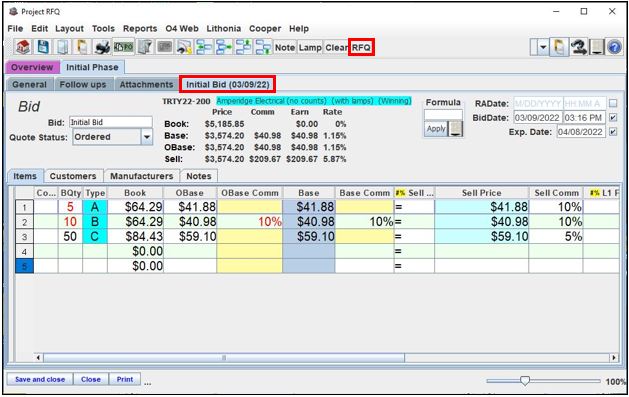Switch to the Customers tab
This screenshot has width=629, height=397.
pos(73,176)
